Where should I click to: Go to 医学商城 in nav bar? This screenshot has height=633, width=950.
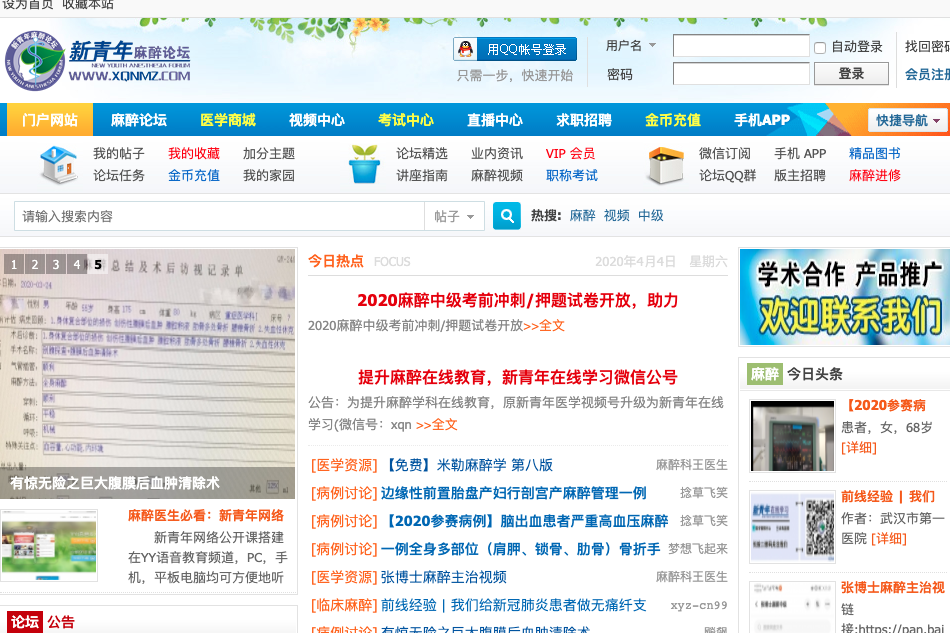click(228, 120)
